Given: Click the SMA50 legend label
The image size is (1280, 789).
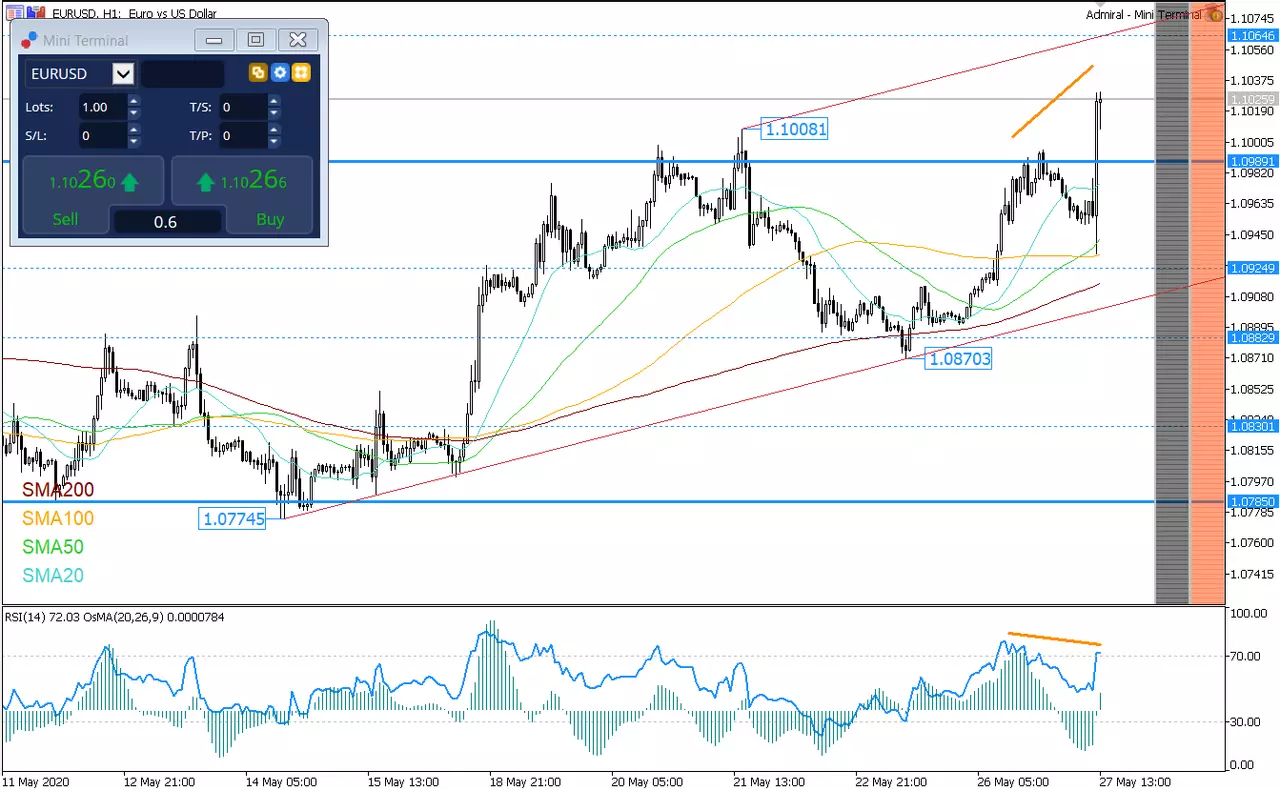Looking at the screenshot, I should [x=53, y=547].
